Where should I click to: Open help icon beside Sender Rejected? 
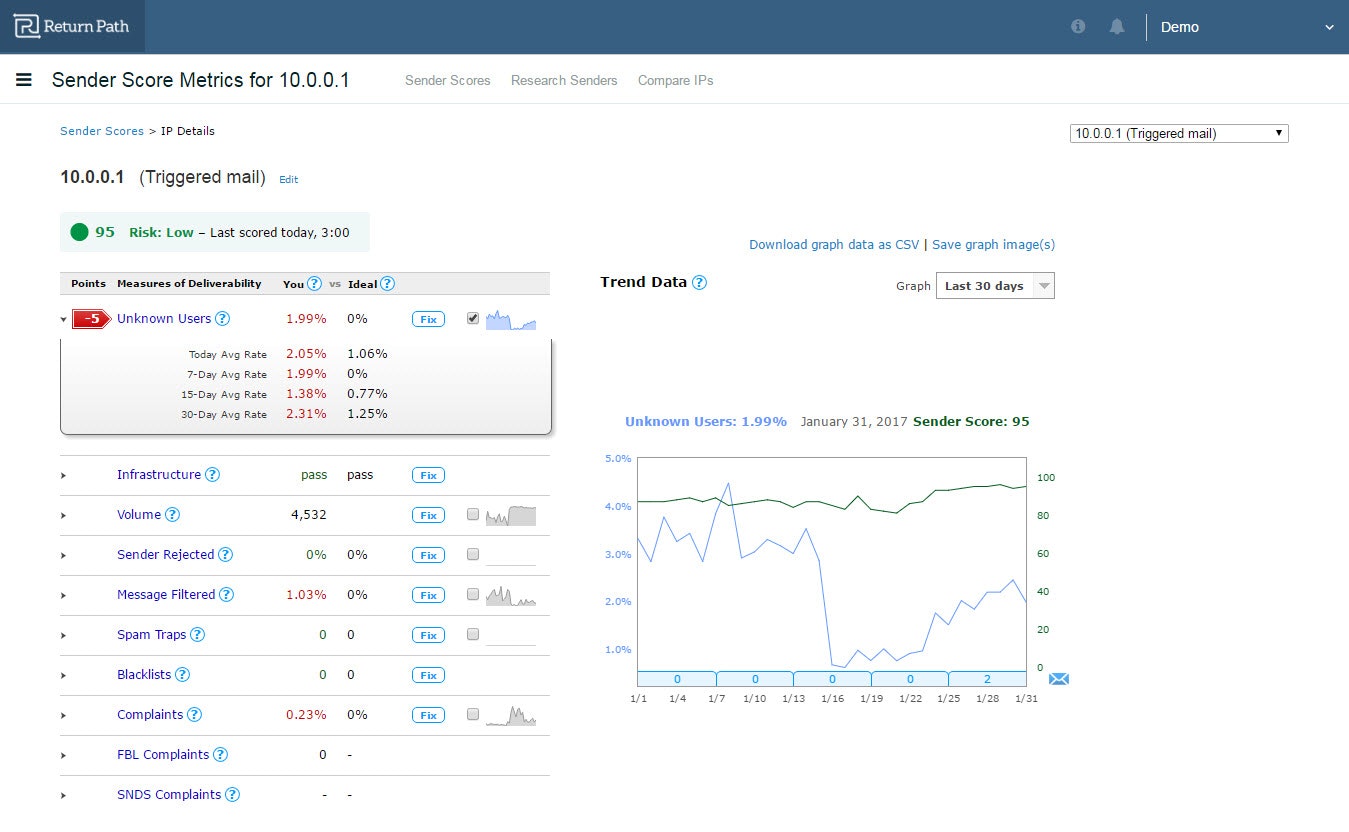[226, 555]
